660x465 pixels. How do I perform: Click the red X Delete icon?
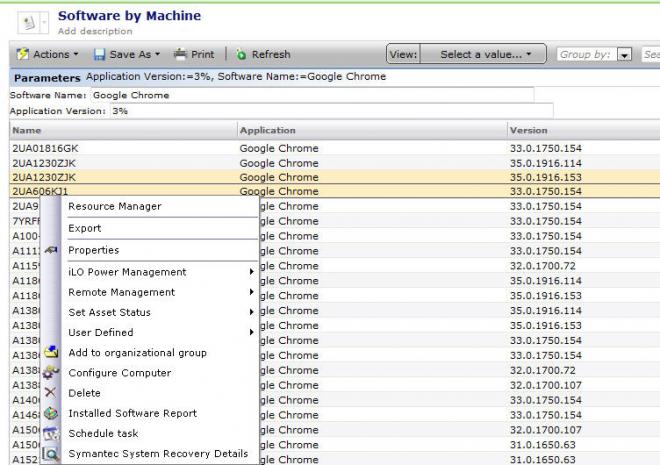click(x=50, y=393)
